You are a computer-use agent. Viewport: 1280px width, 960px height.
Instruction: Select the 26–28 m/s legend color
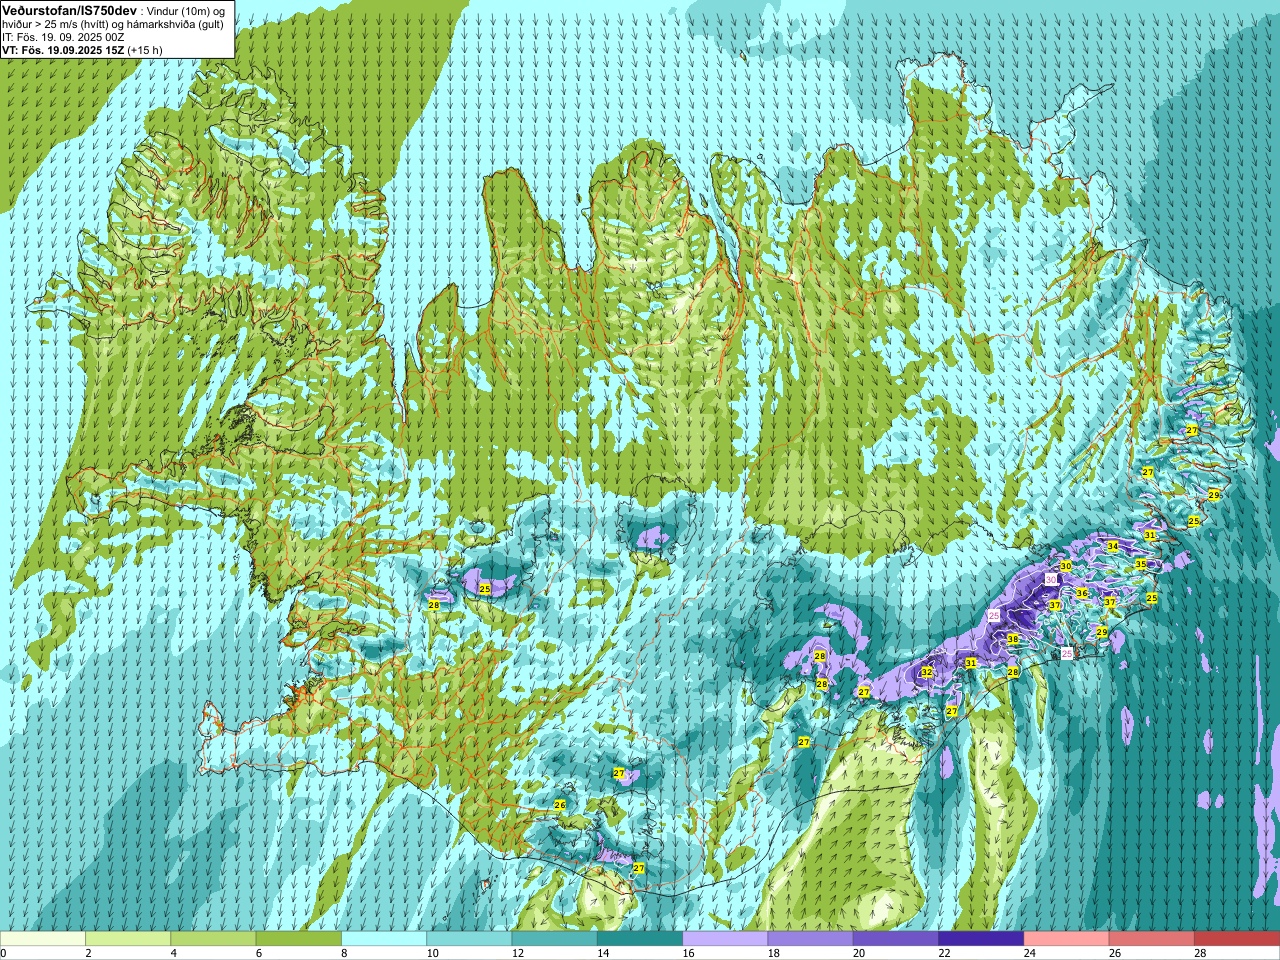1152,939
